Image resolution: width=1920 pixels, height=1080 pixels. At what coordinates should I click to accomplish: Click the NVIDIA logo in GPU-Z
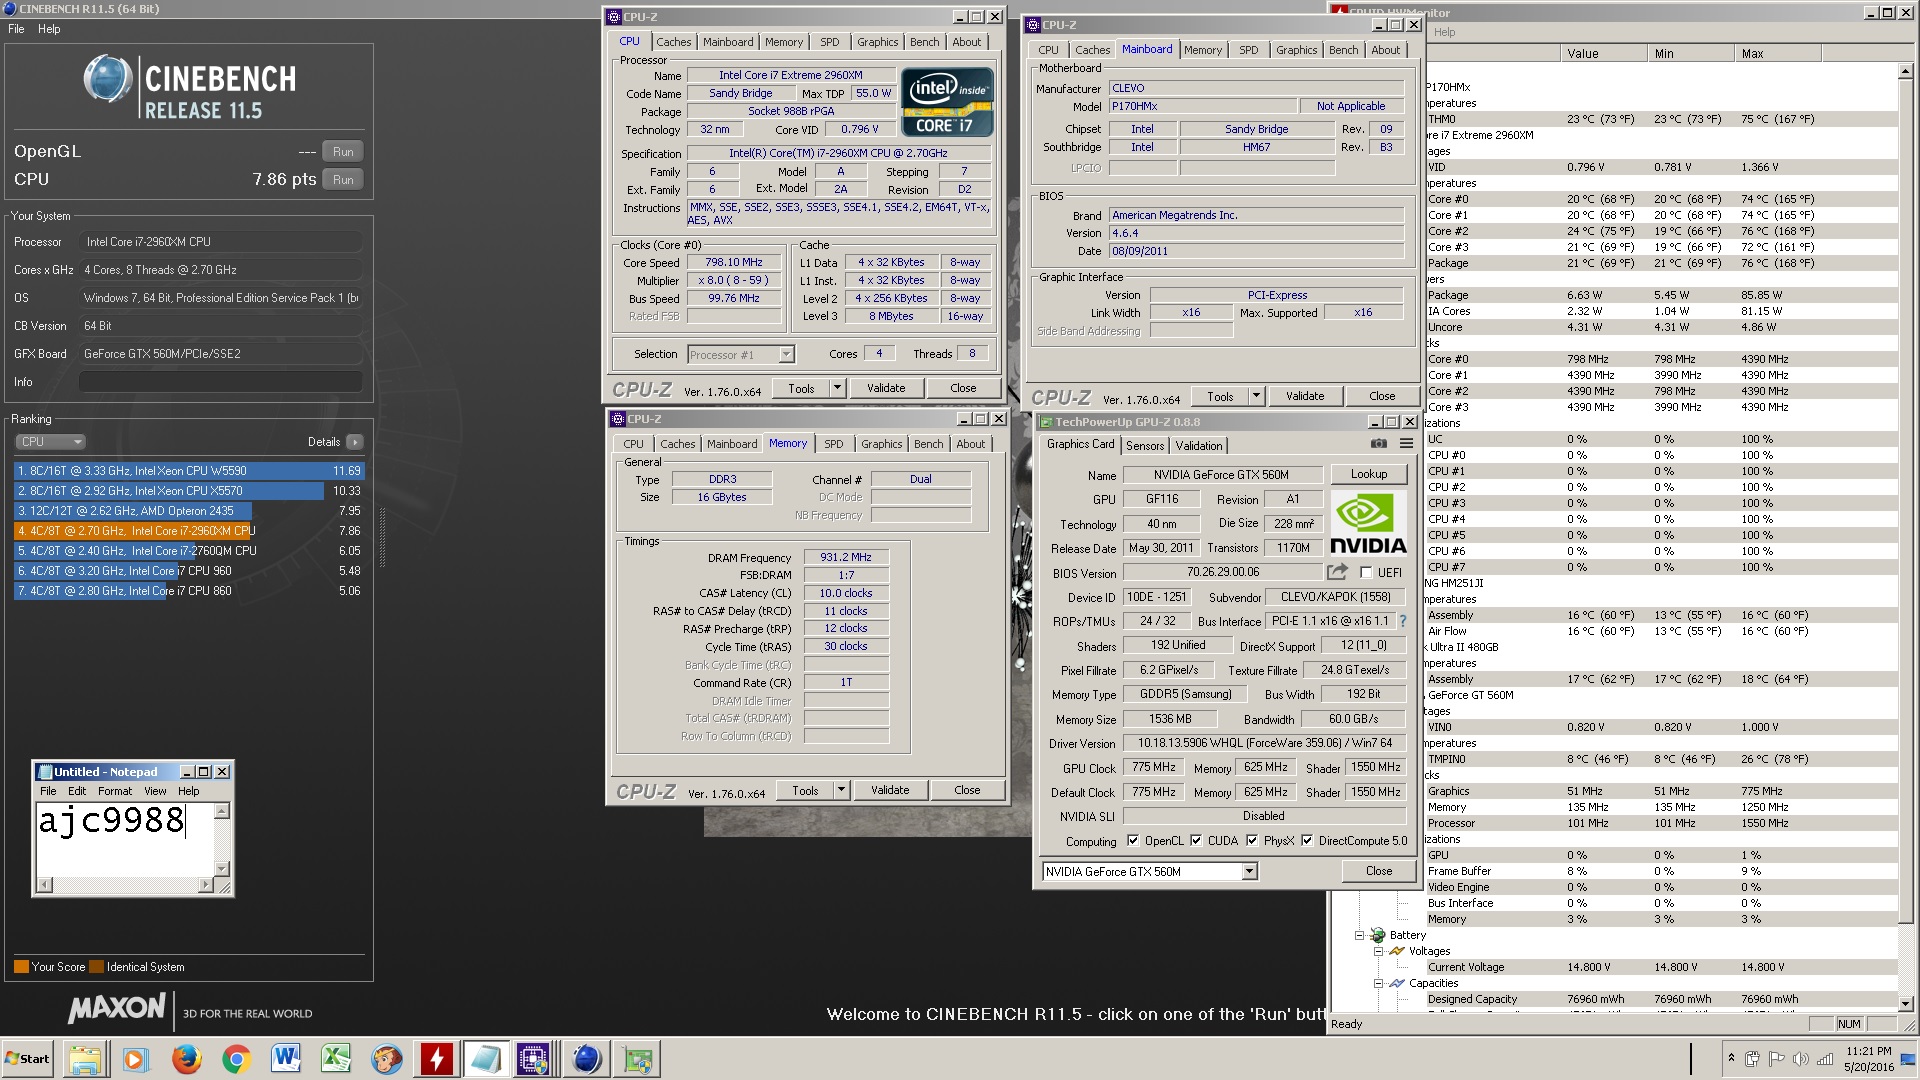coord(1368,524)
